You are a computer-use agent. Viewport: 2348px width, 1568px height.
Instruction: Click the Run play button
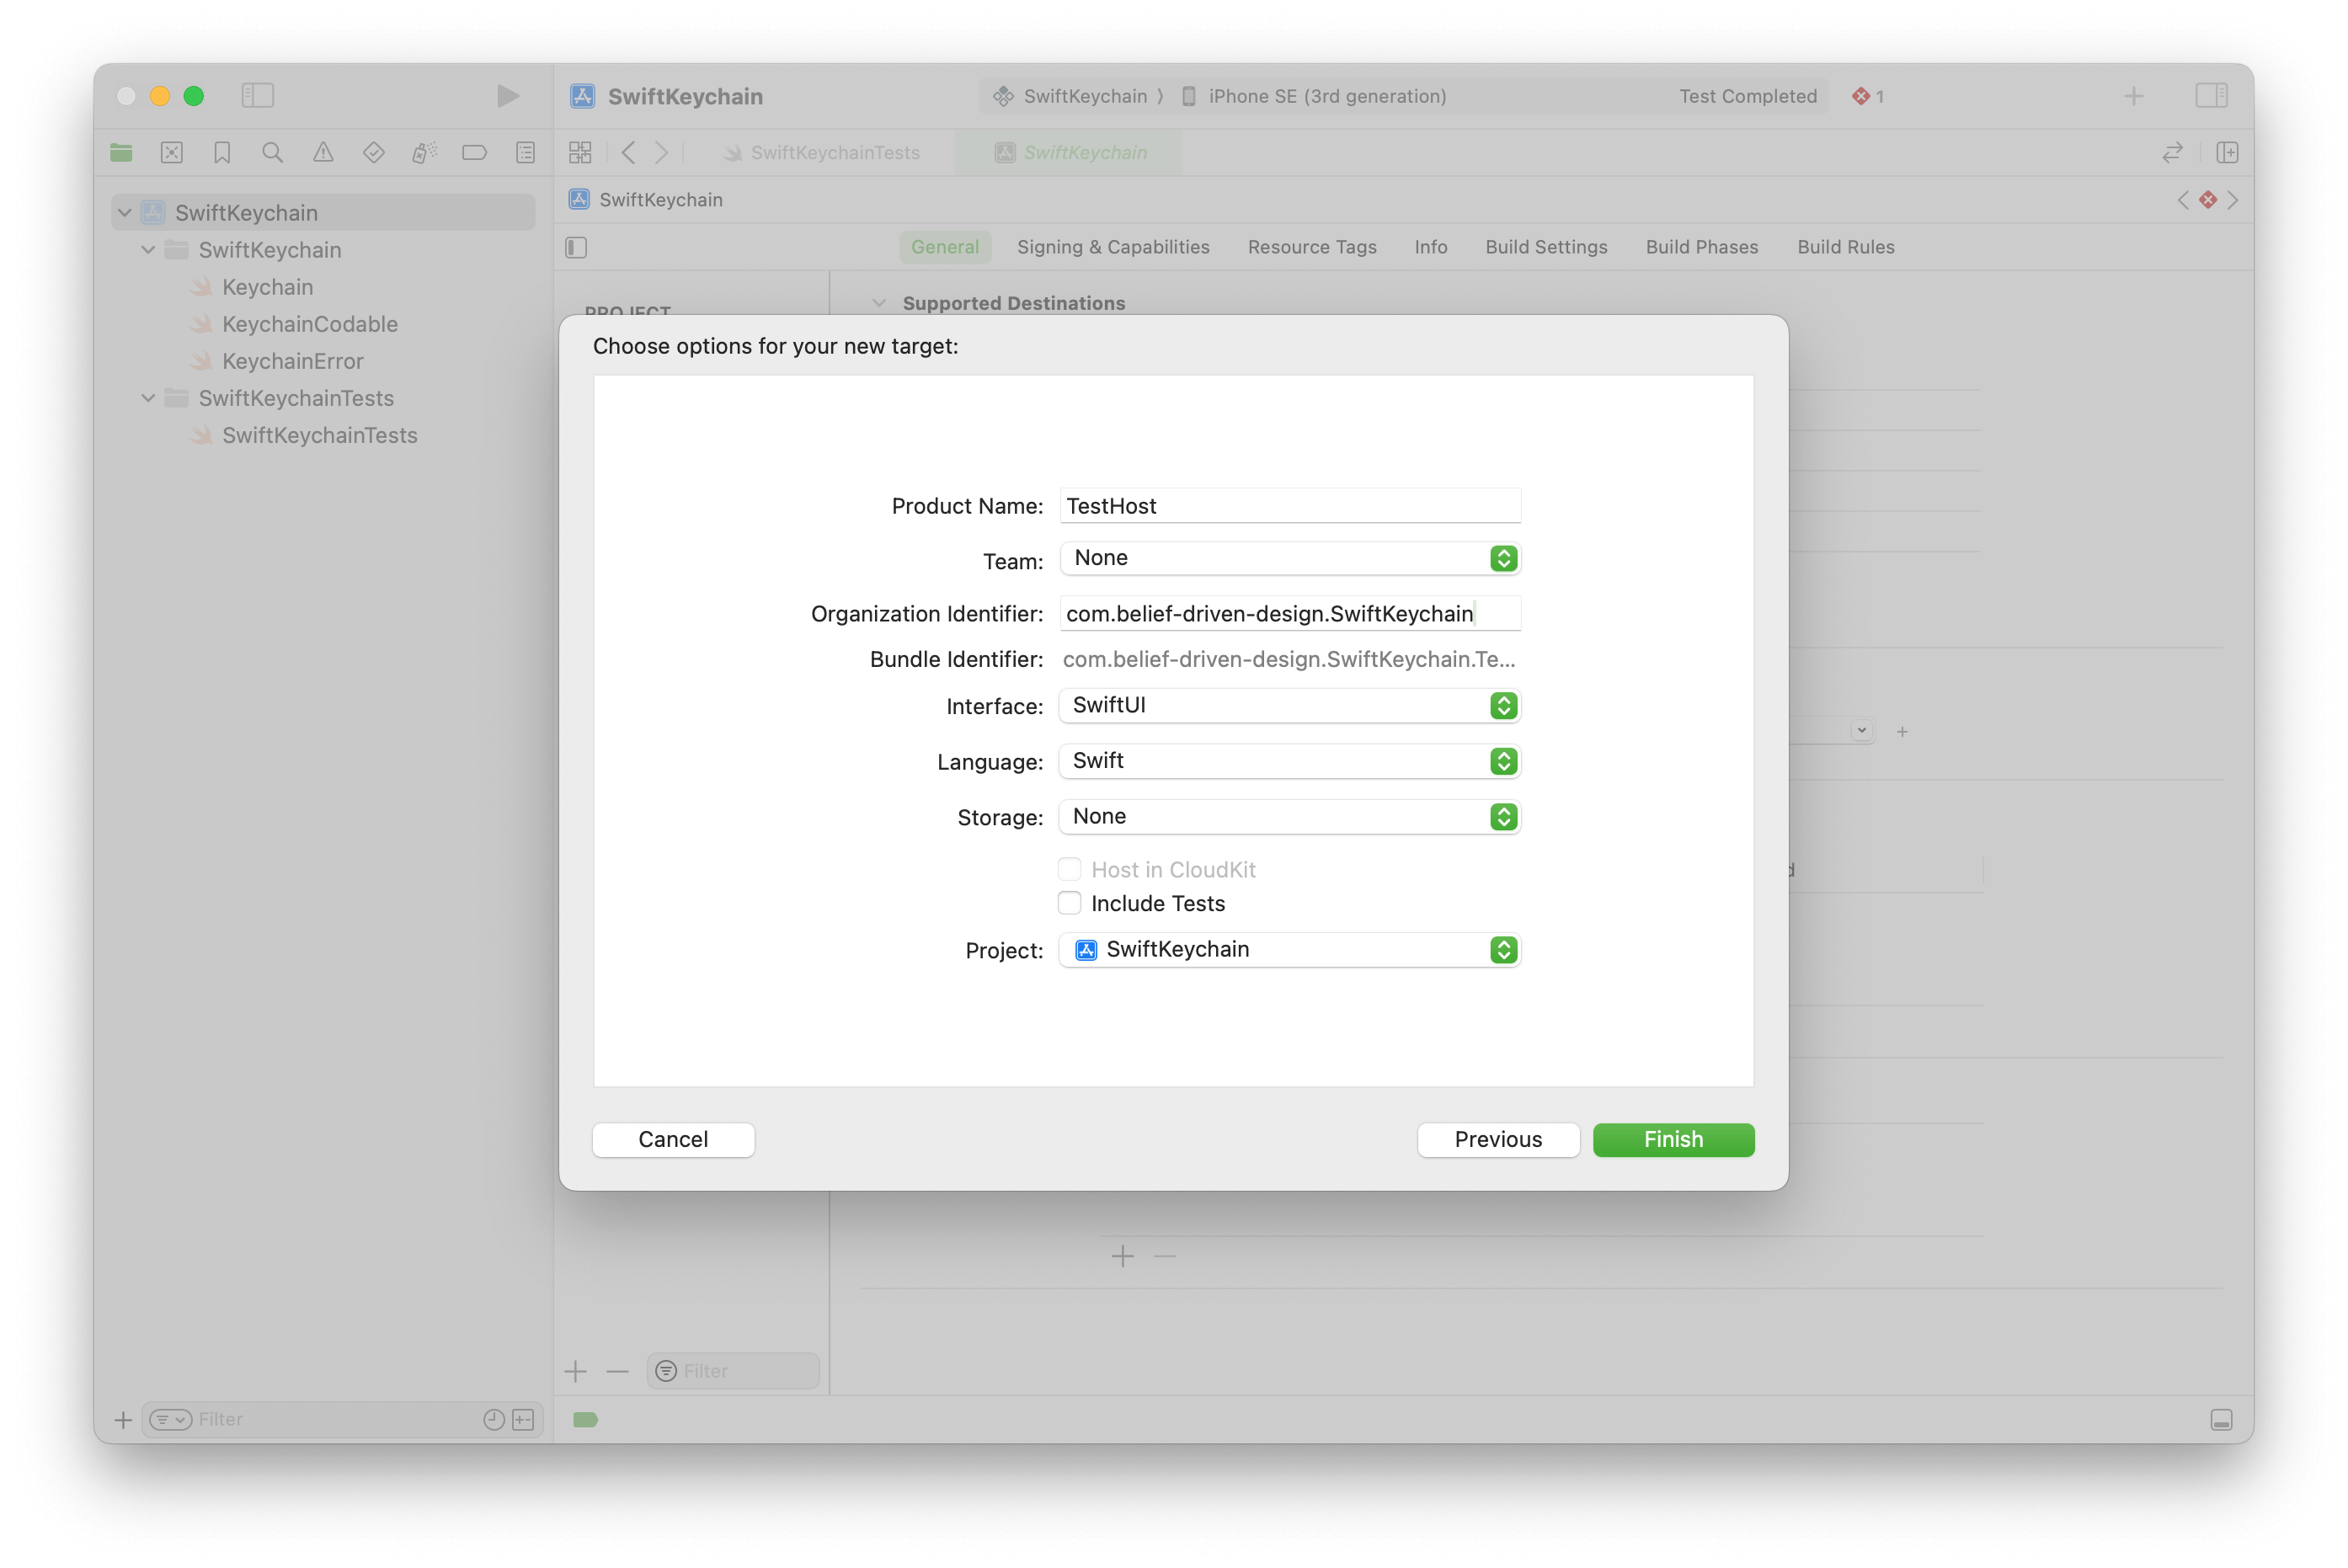tap(507, 95)
